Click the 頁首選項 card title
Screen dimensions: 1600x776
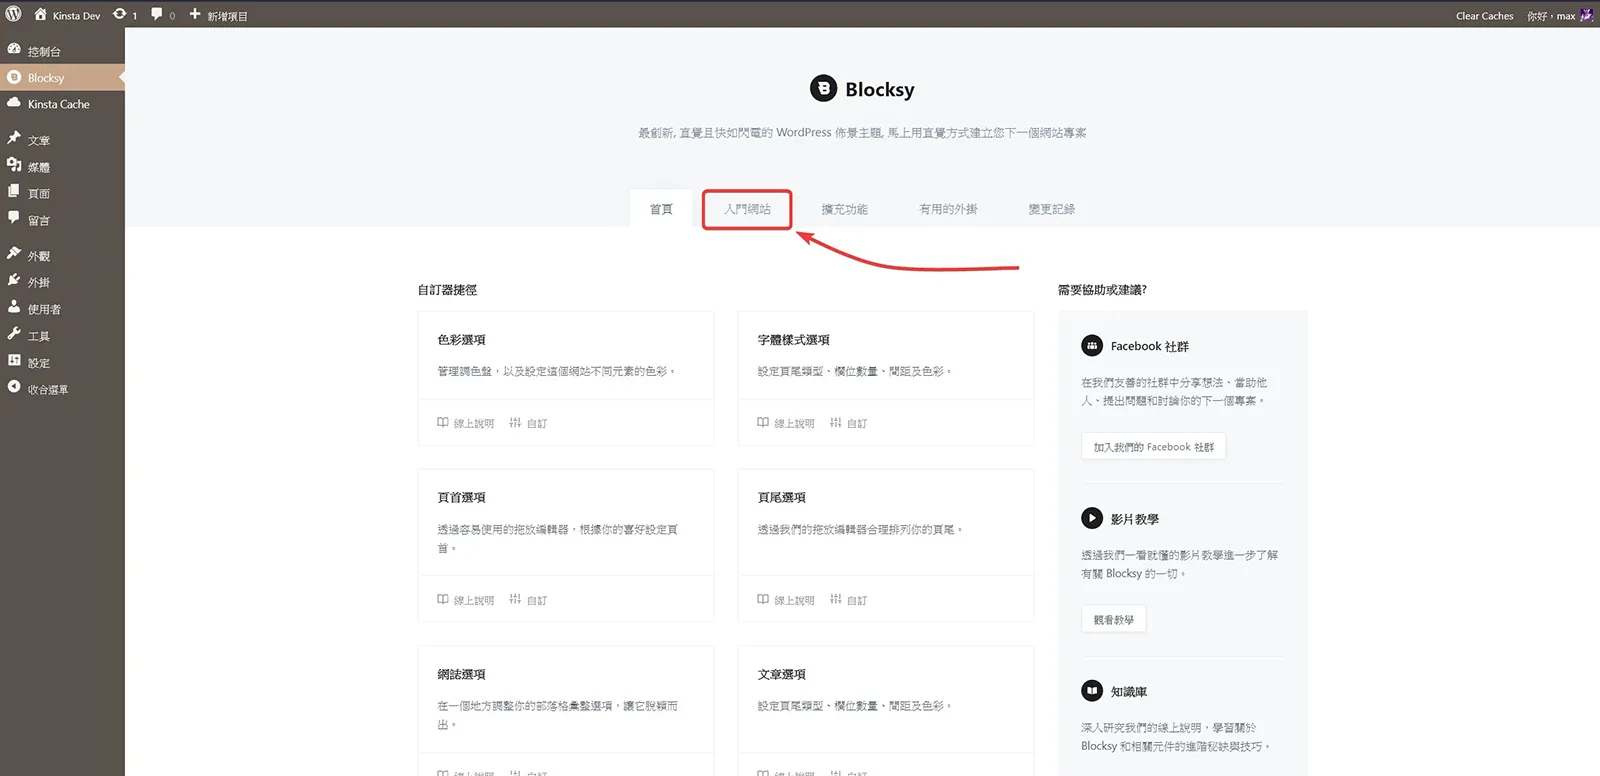(x=461, y=497)
